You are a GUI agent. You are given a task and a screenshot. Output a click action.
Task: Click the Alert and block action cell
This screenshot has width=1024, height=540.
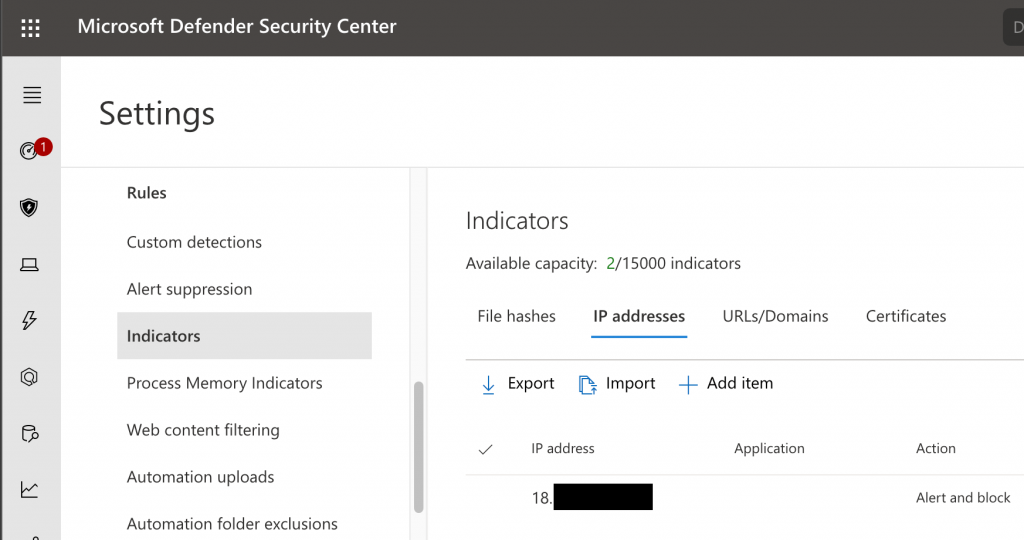point(963,498)
